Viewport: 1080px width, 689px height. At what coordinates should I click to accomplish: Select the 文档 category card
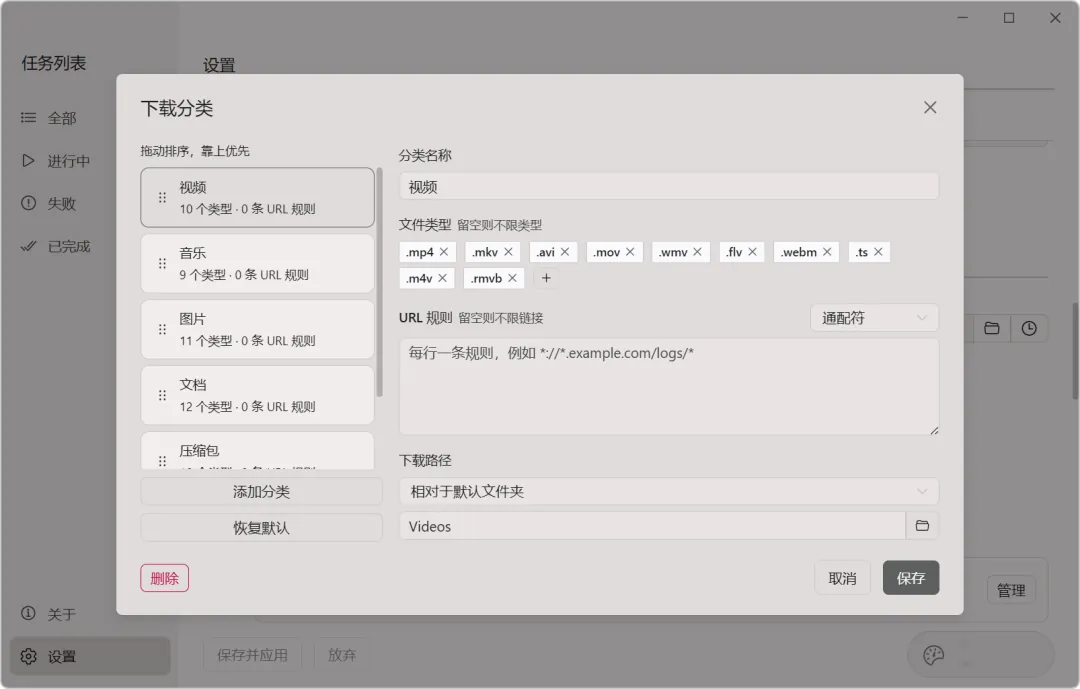coord(258,395)
